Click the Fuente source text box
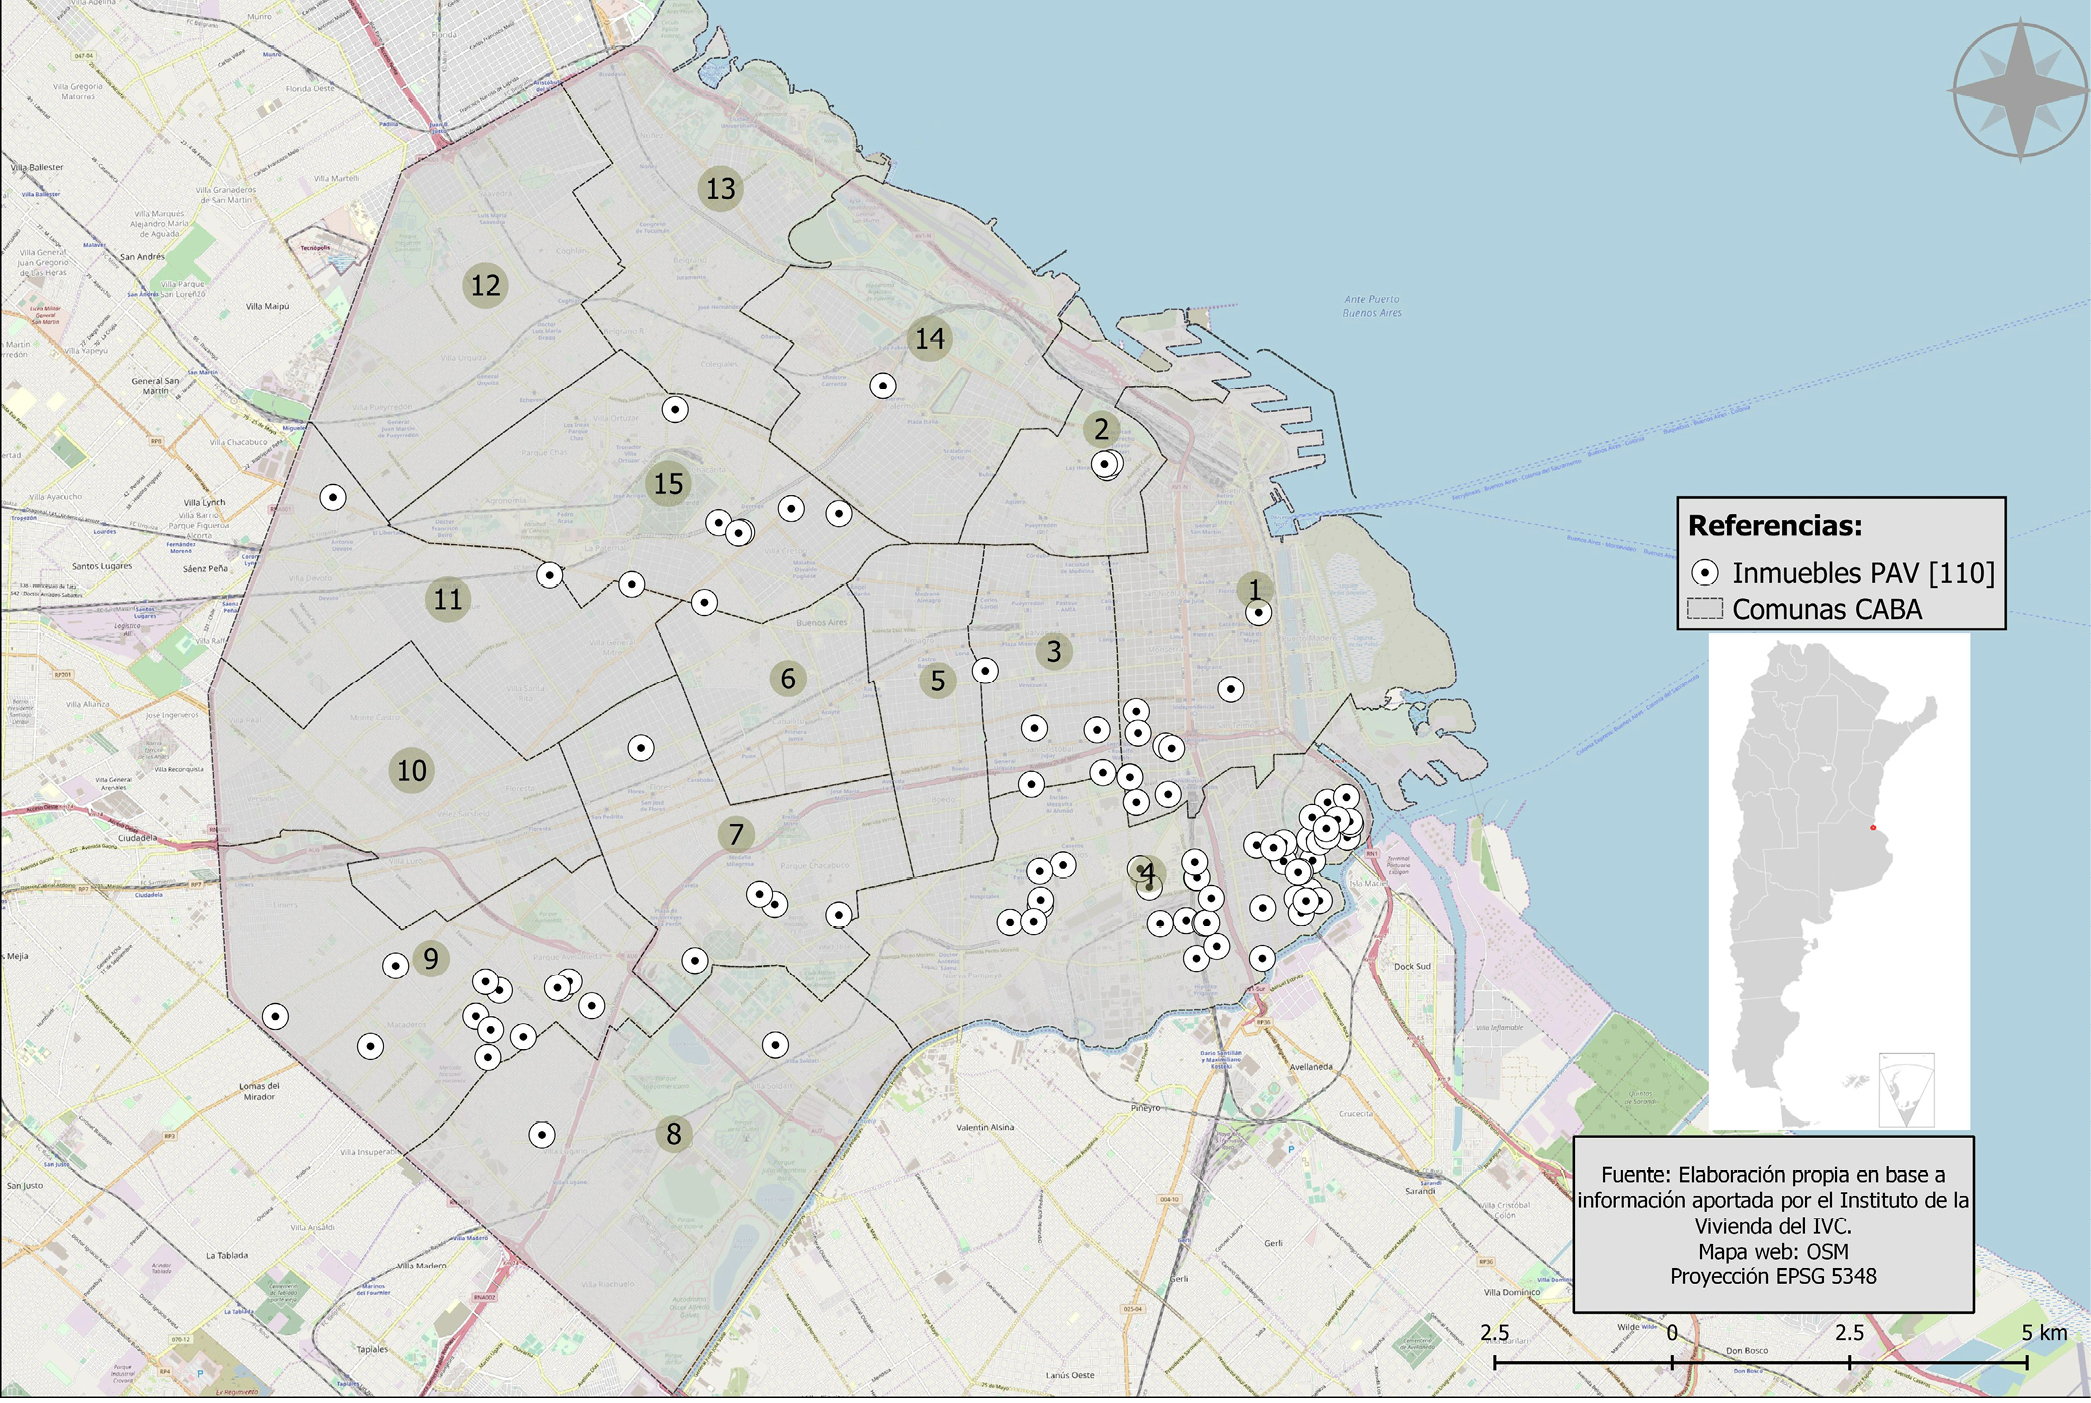 [x=1773, y=1224]
